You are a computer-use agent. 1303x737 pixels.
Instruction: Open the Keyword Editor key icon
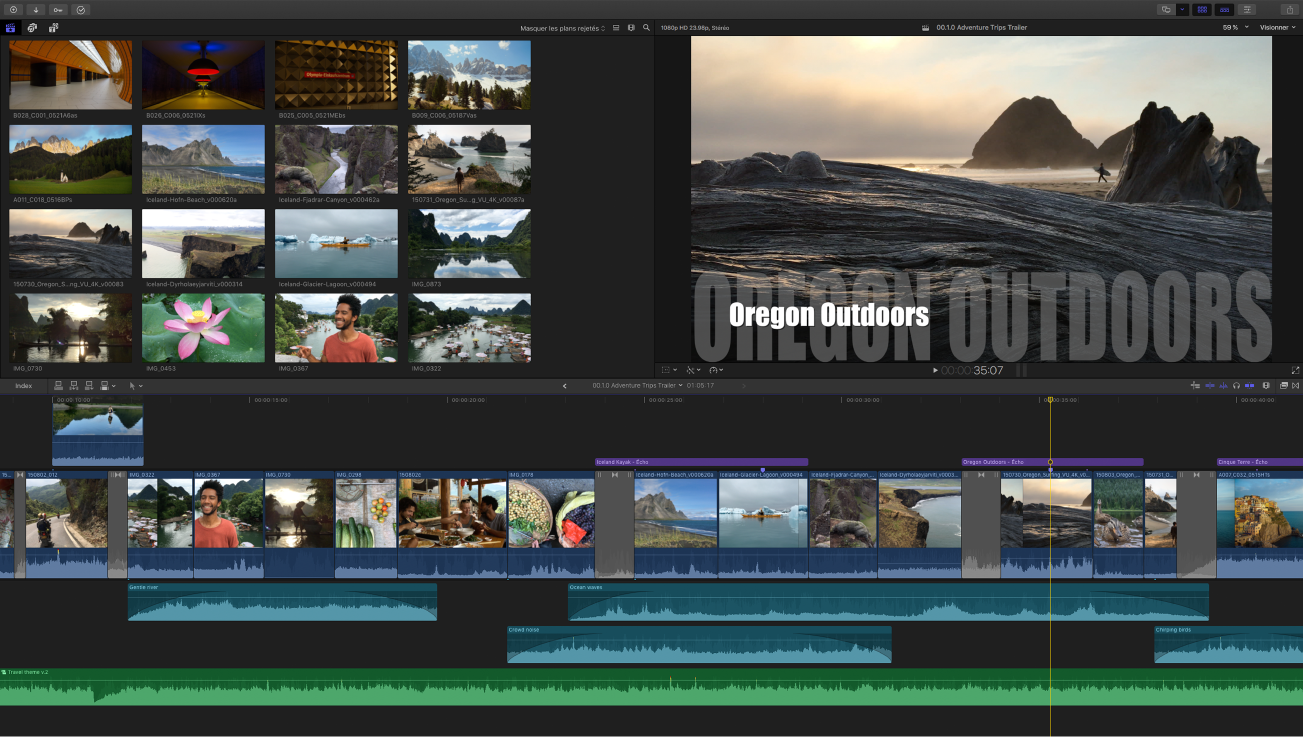coord(58,9)
